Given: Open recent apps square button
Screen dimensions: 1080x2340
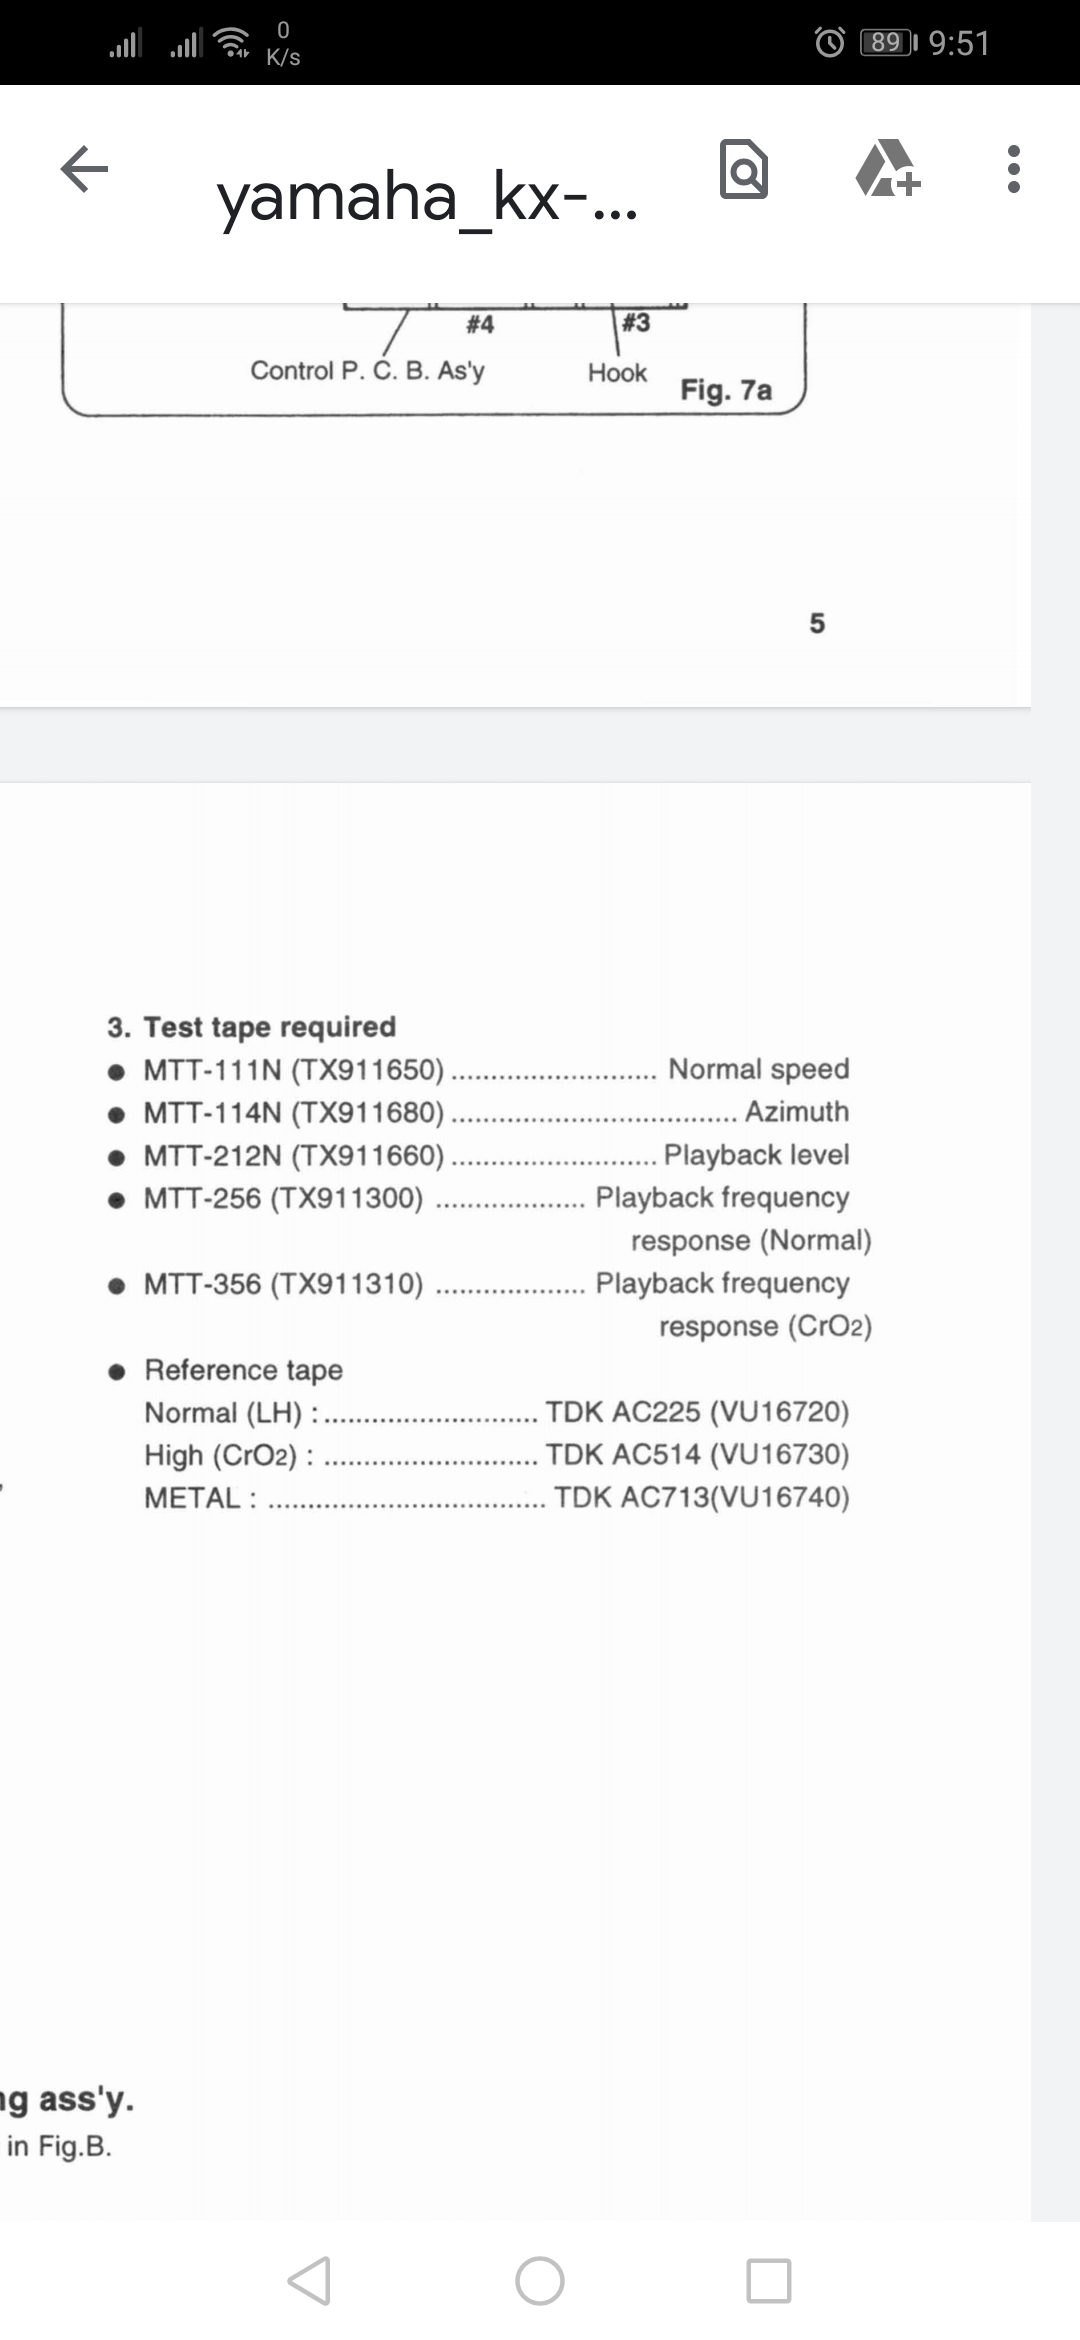Looking at the screenshot, I should [768, 2281].
